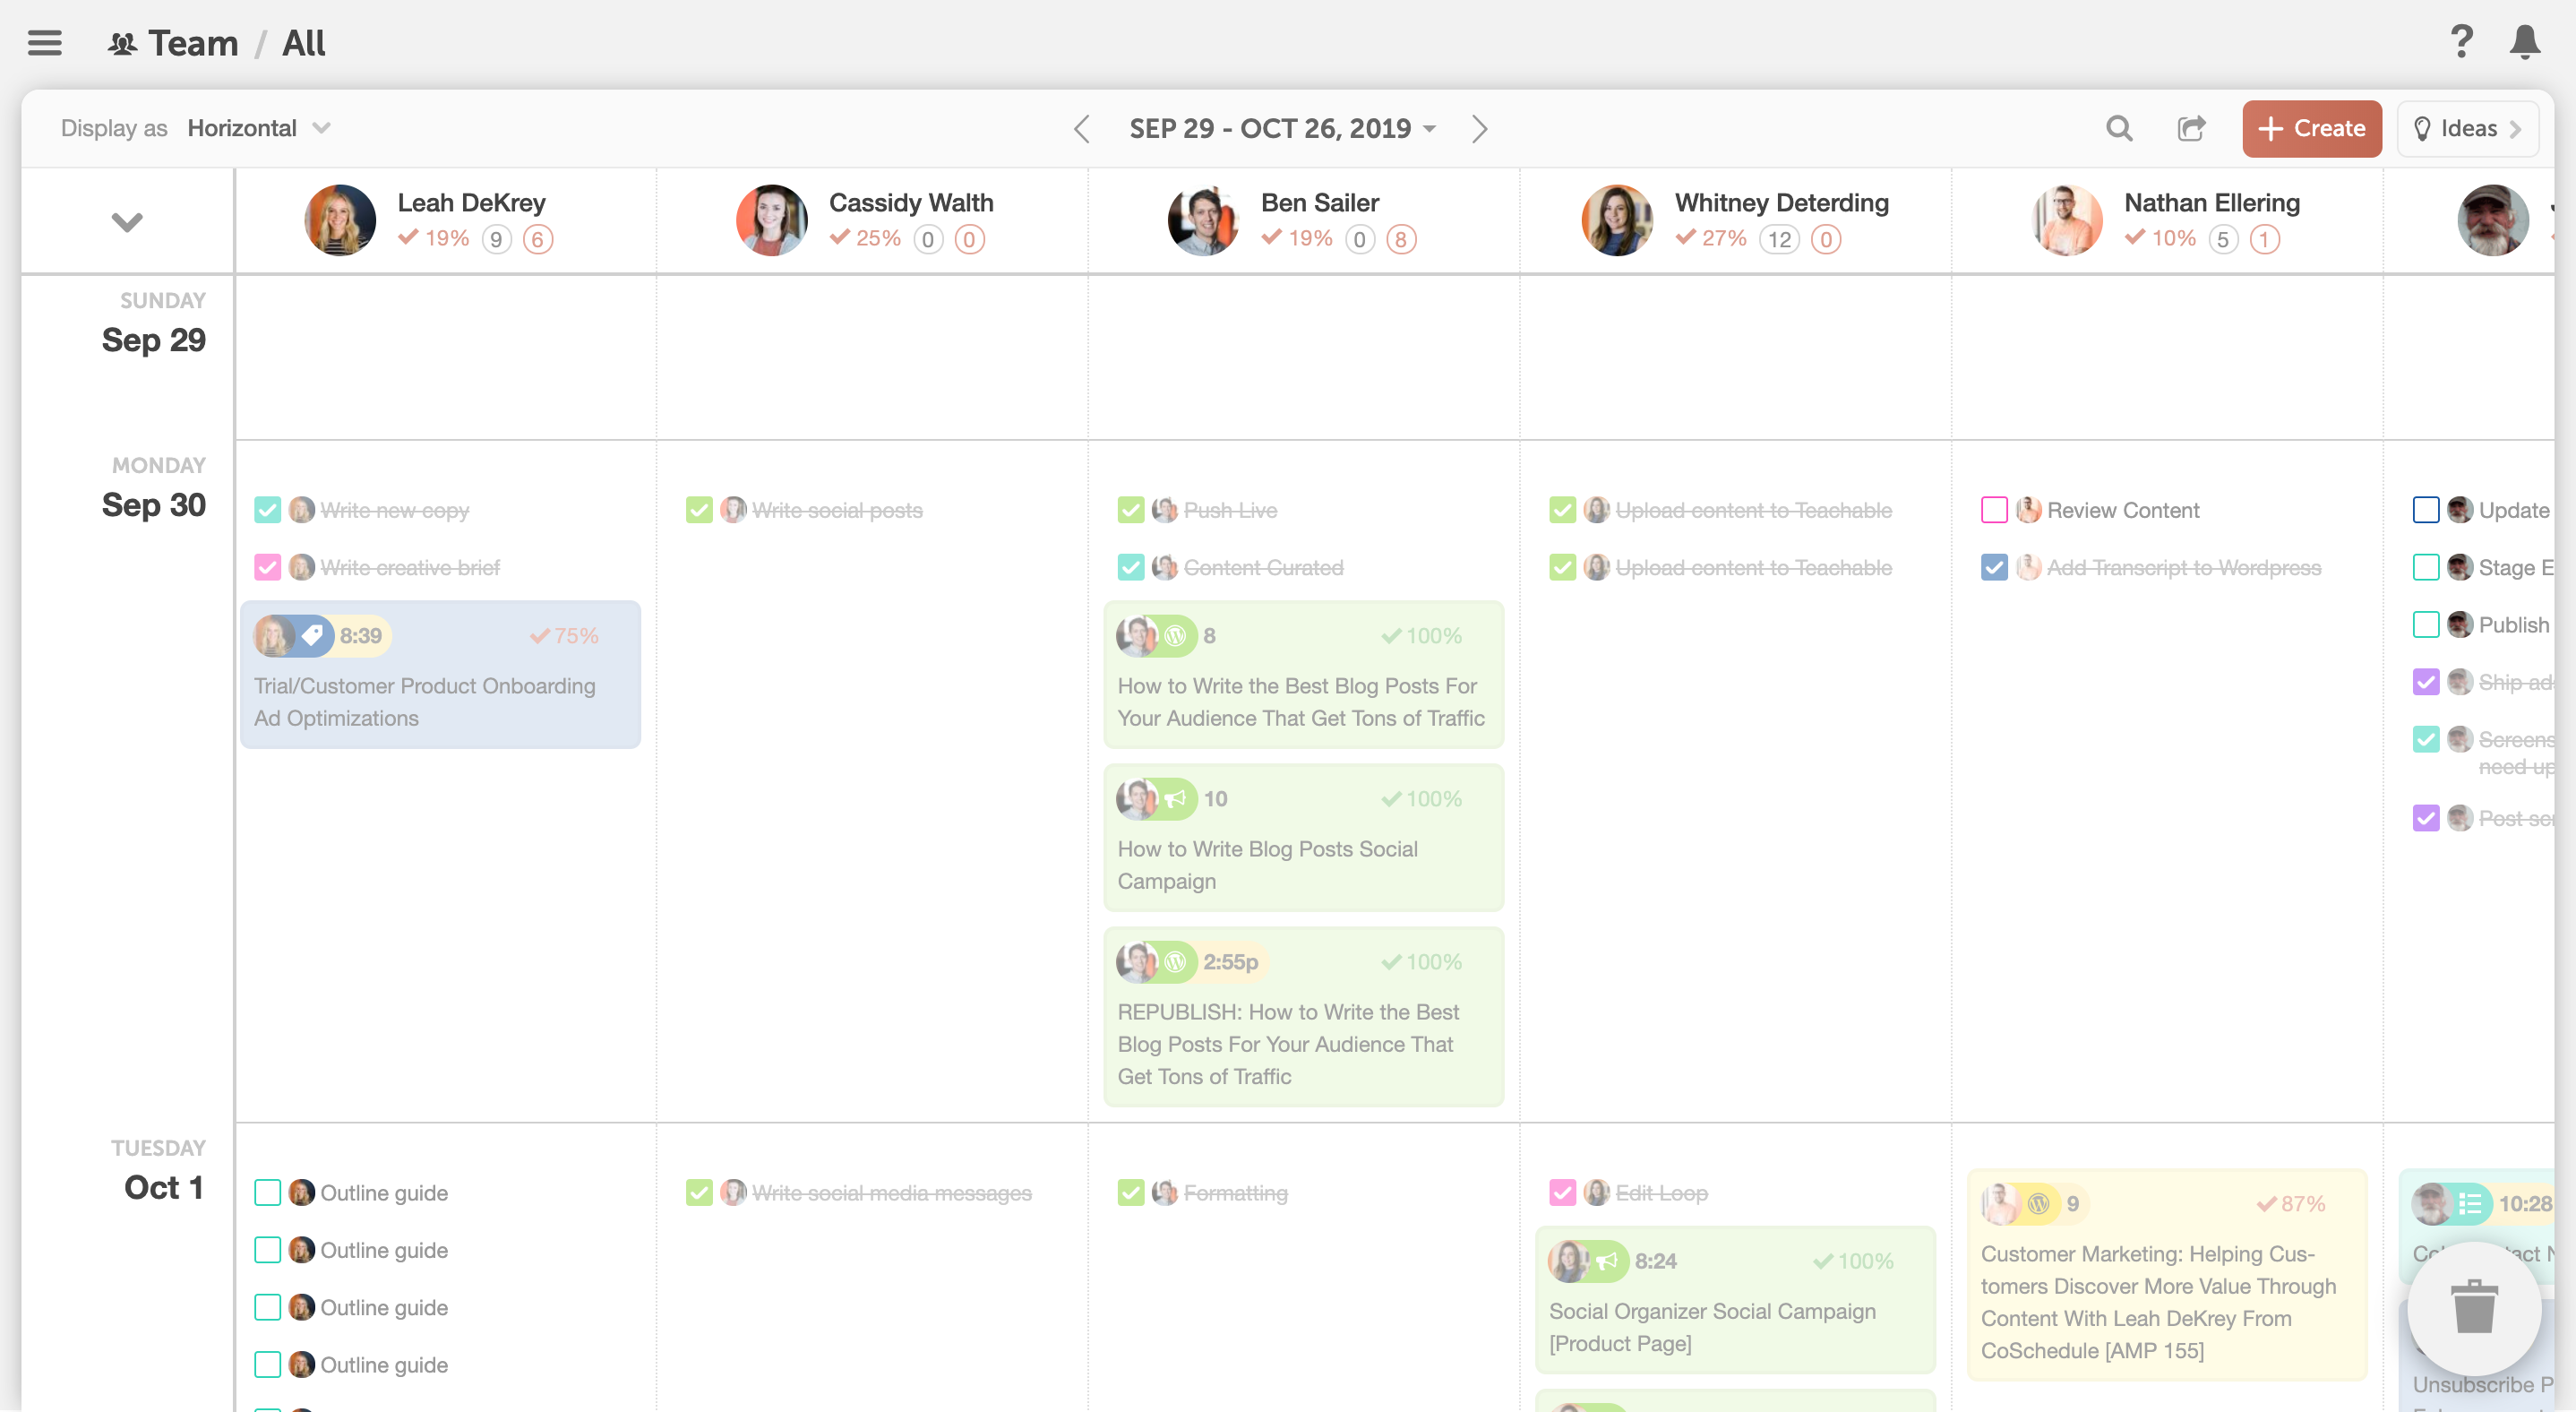Viewport: 2576px width, 1412px height.
Task: Click the Team breadcrumb
Action: point(192,43)
